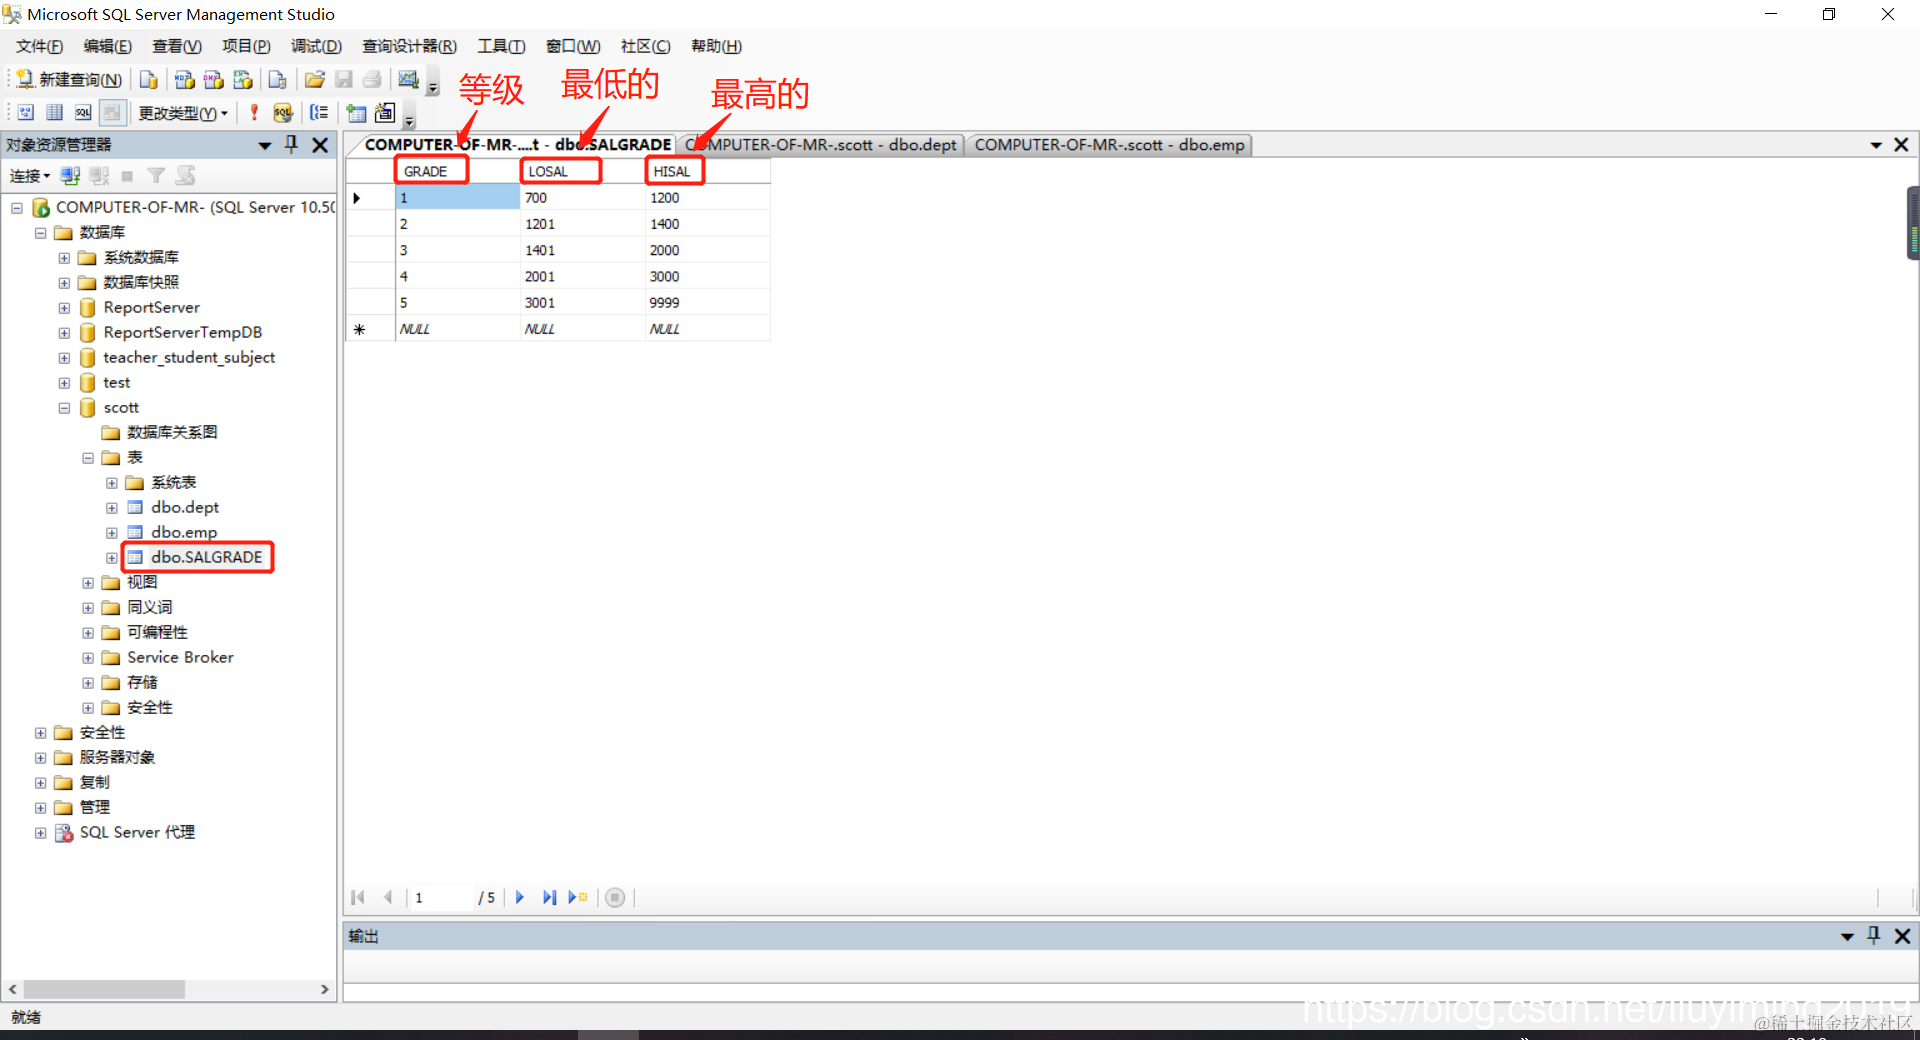Viewport: 1920px width, 1040px height.
Task: Click the script icon right of the filter funnel
Action: (x=185, y=176)
